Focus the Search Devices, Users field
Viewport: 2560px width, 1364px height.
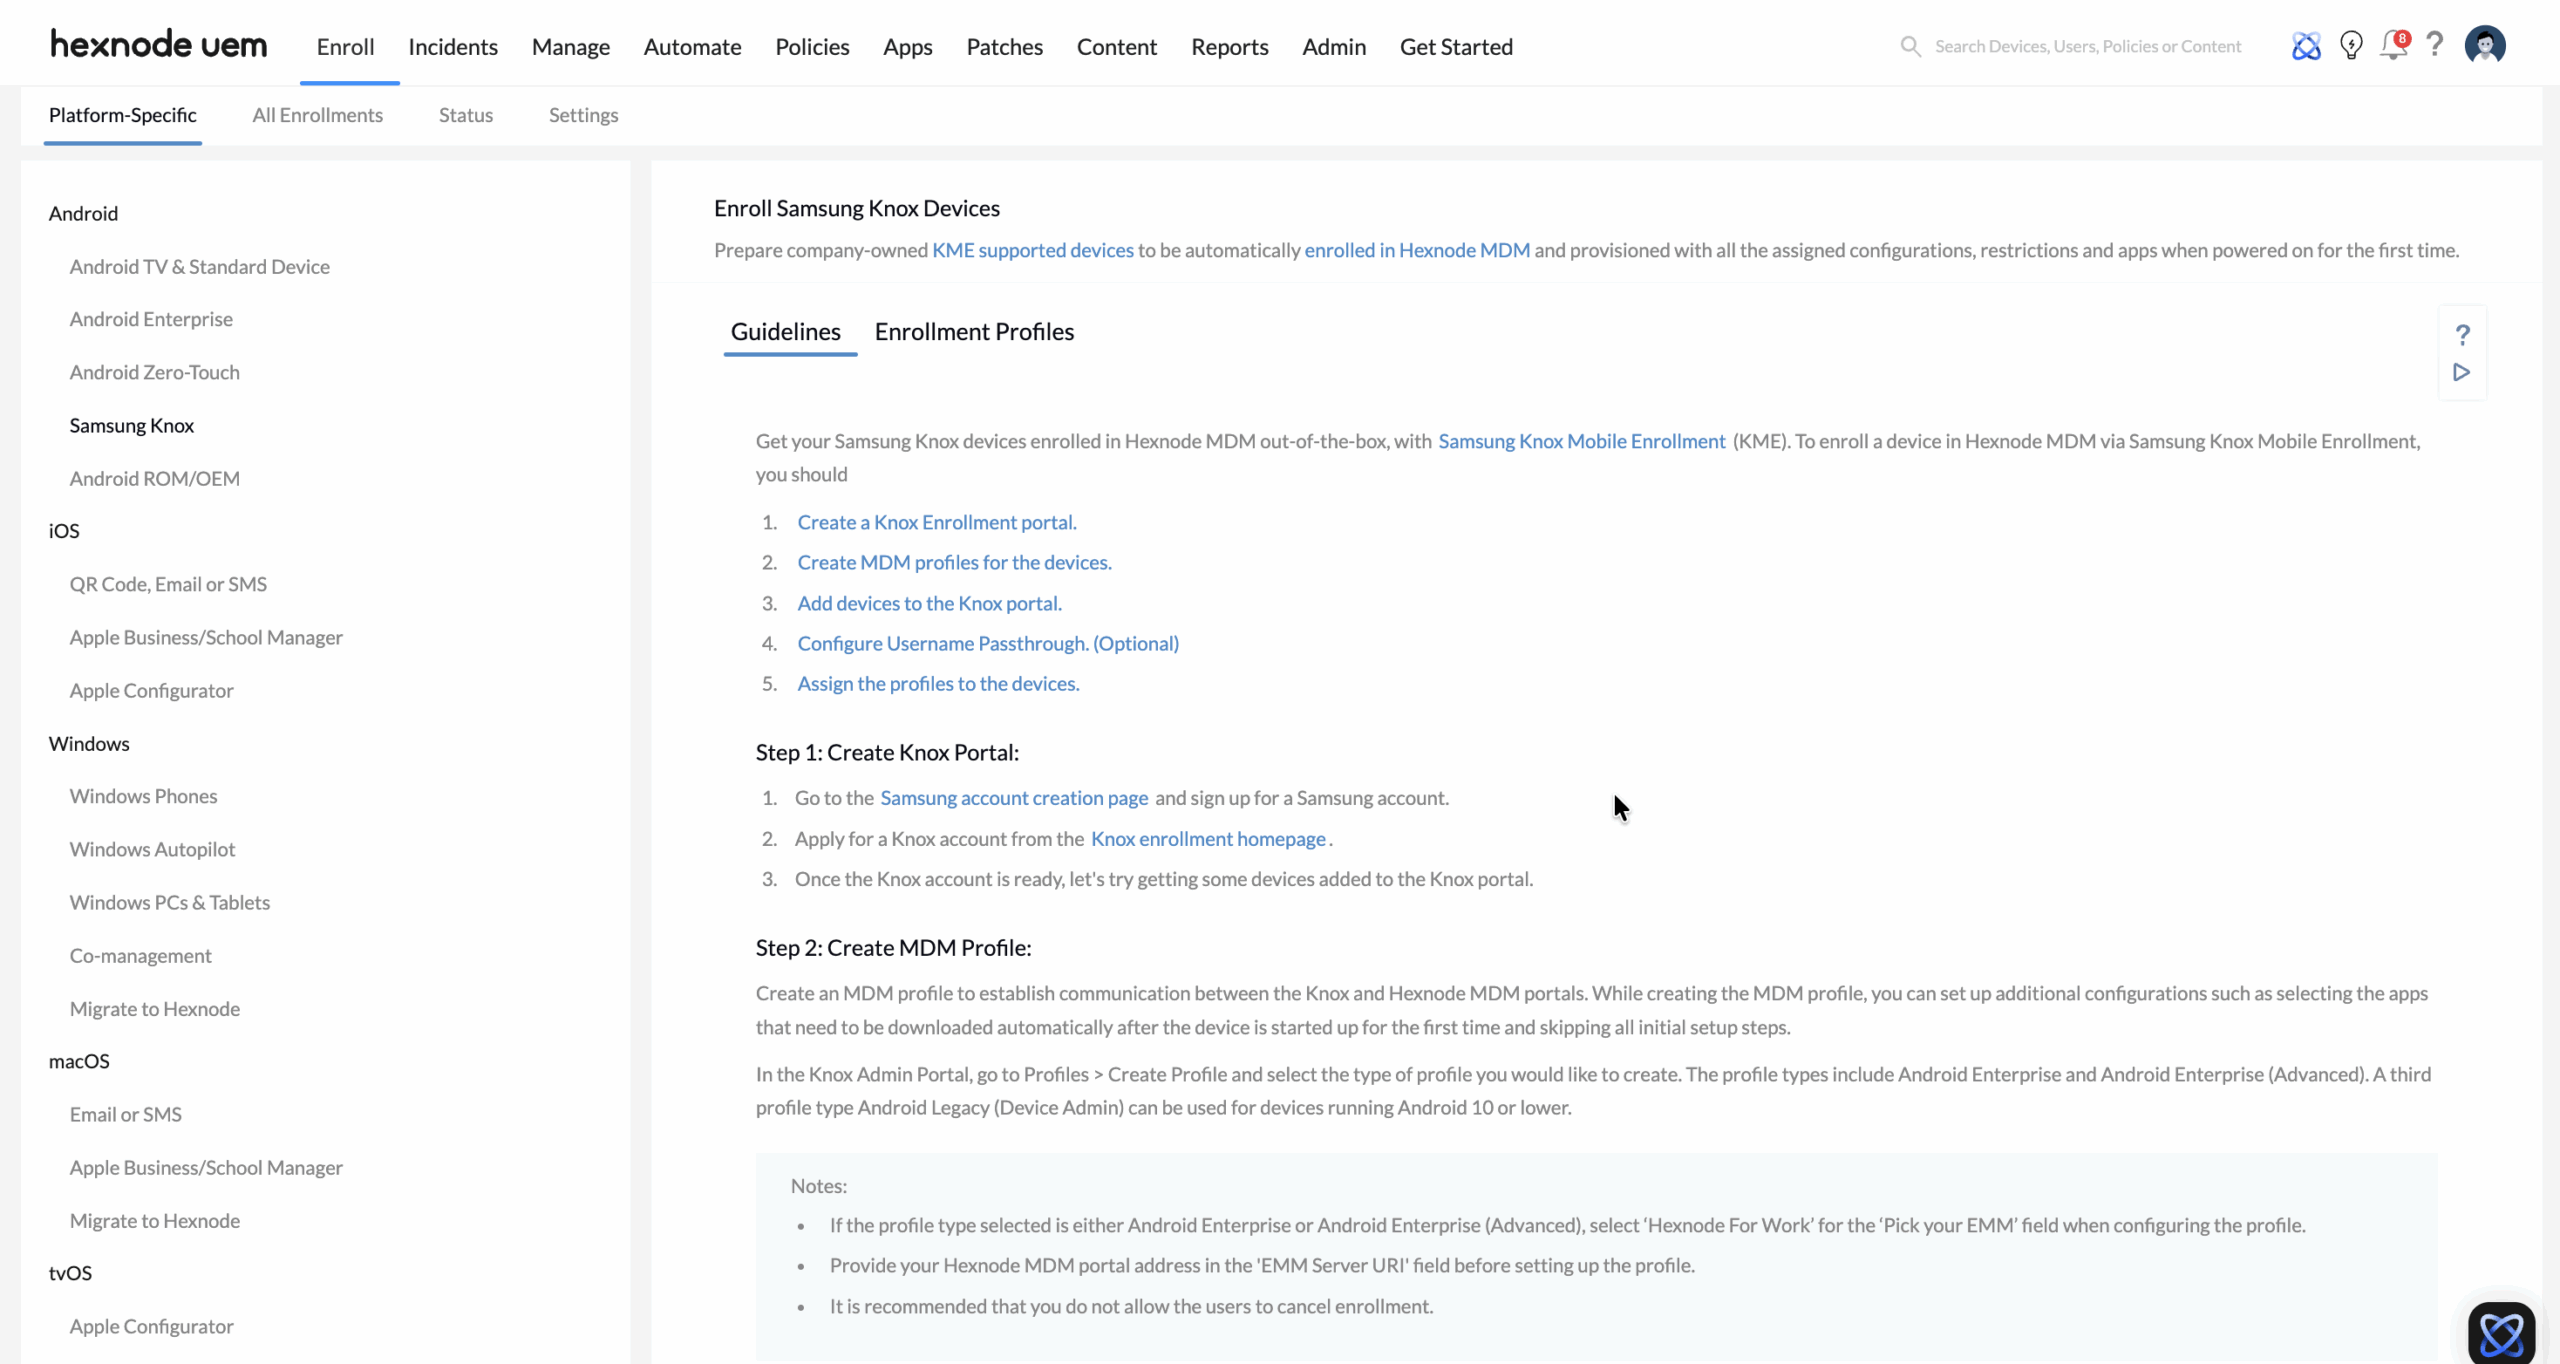pyautogui.click(x=2087, y=46)
